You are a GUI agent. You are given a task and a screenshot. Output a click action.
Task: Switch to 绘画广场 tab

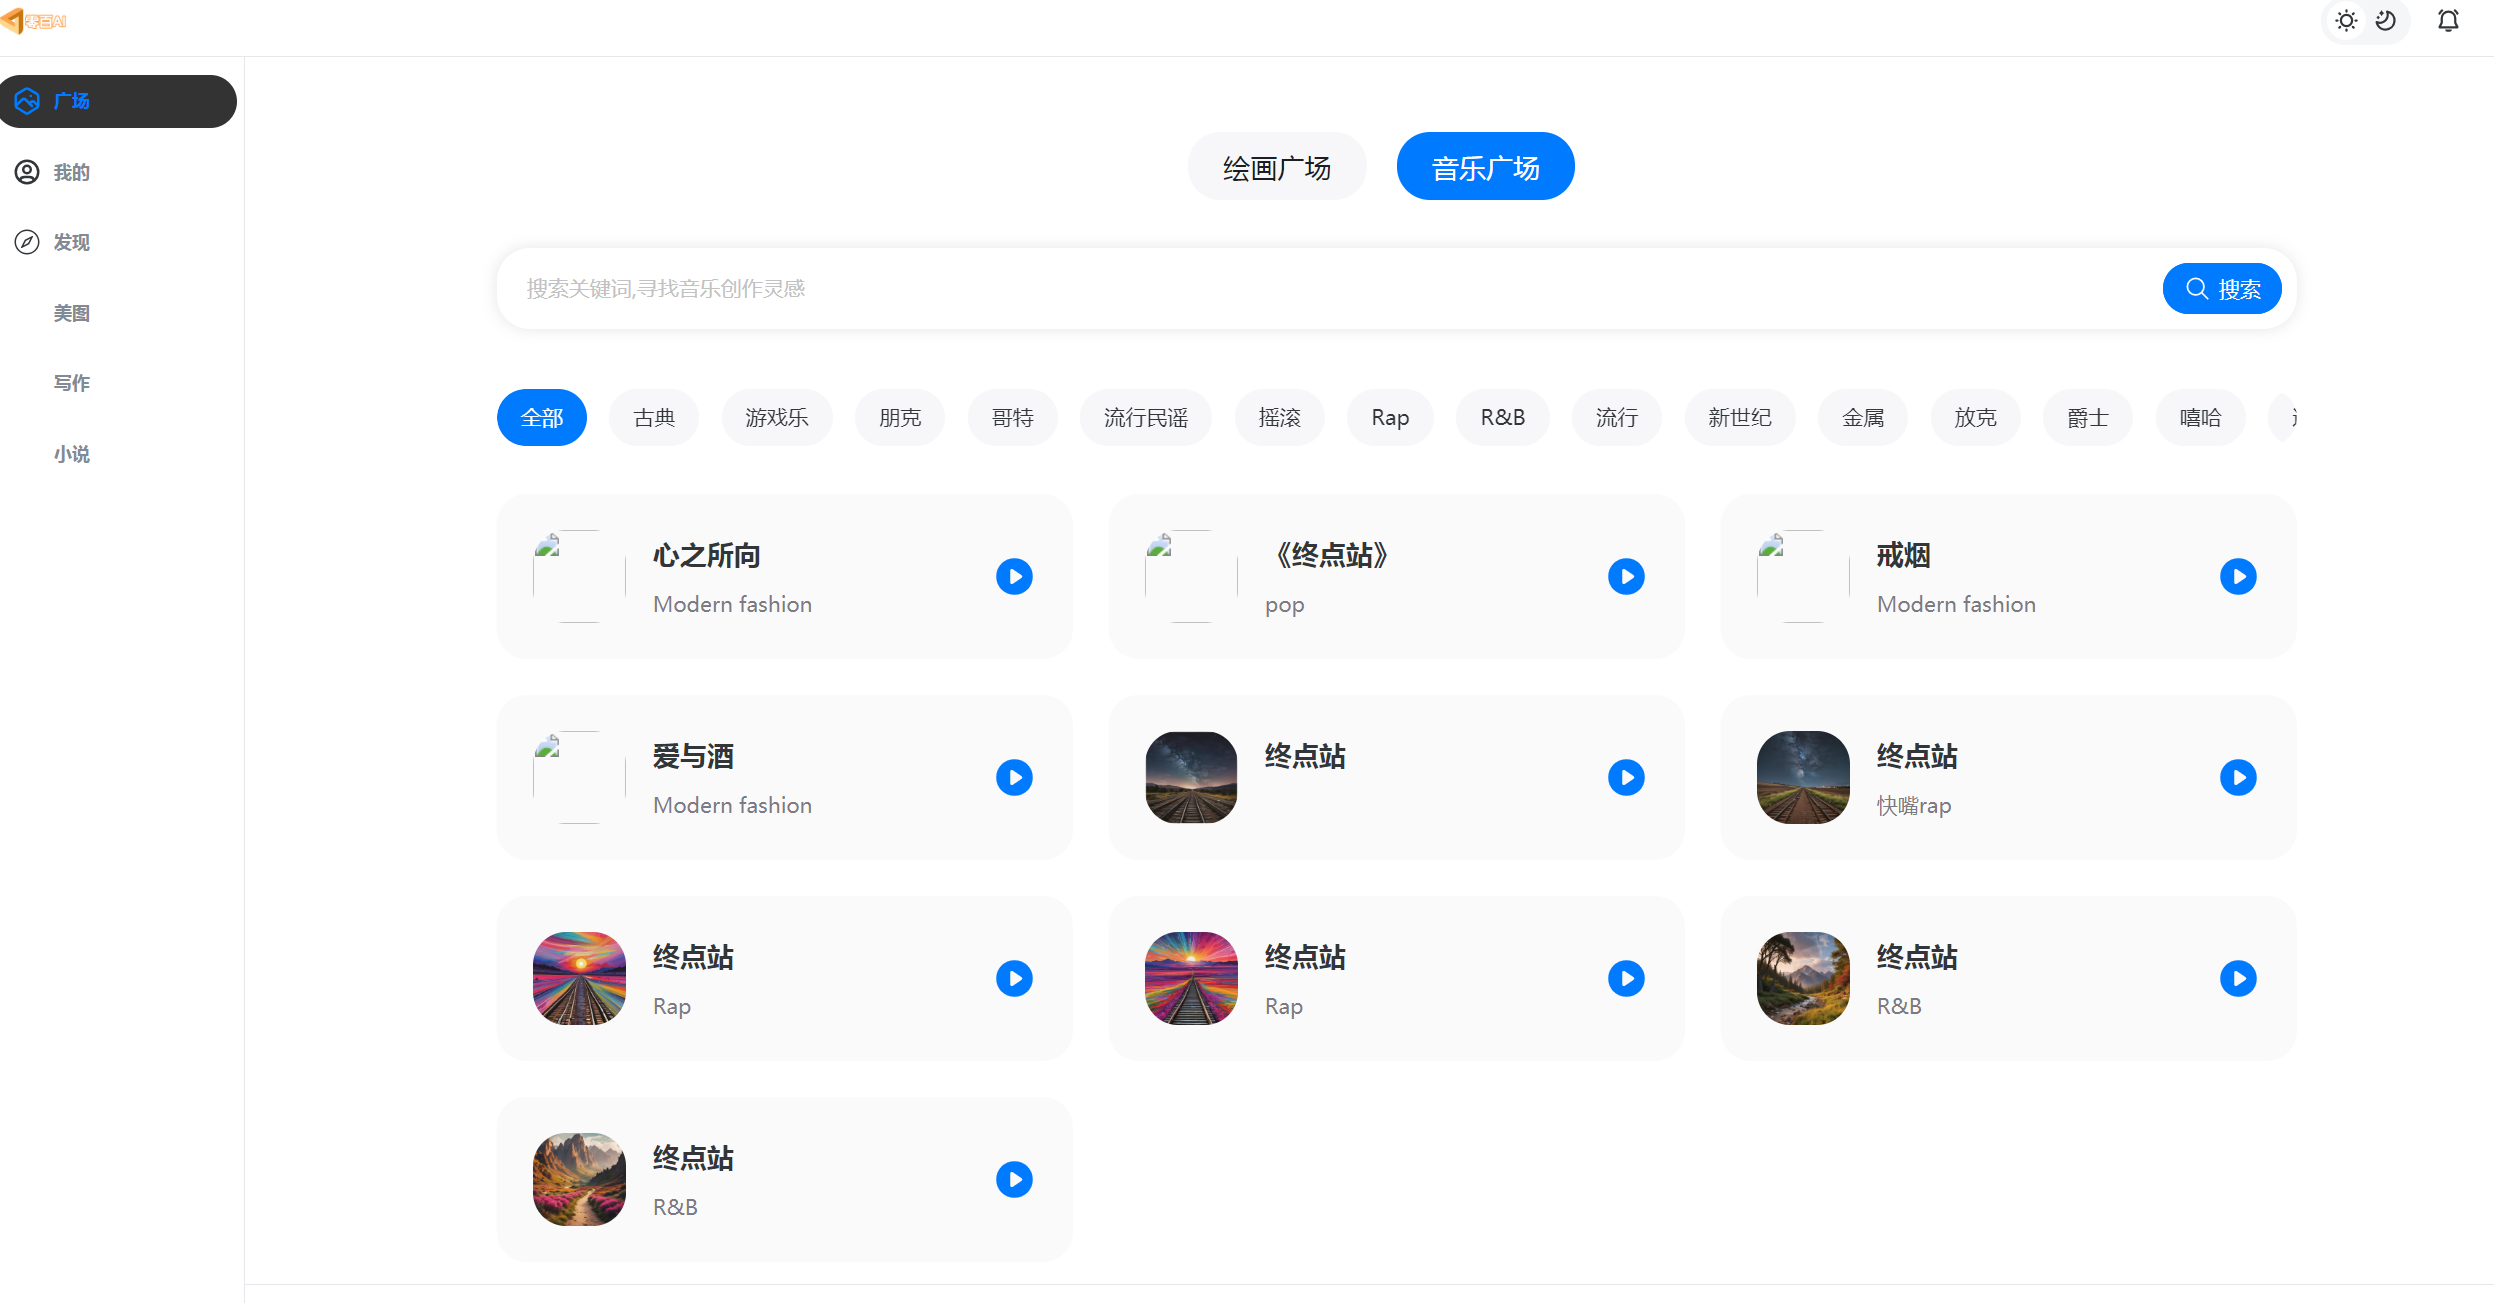pyautogui.click(x=1283, y=165)
